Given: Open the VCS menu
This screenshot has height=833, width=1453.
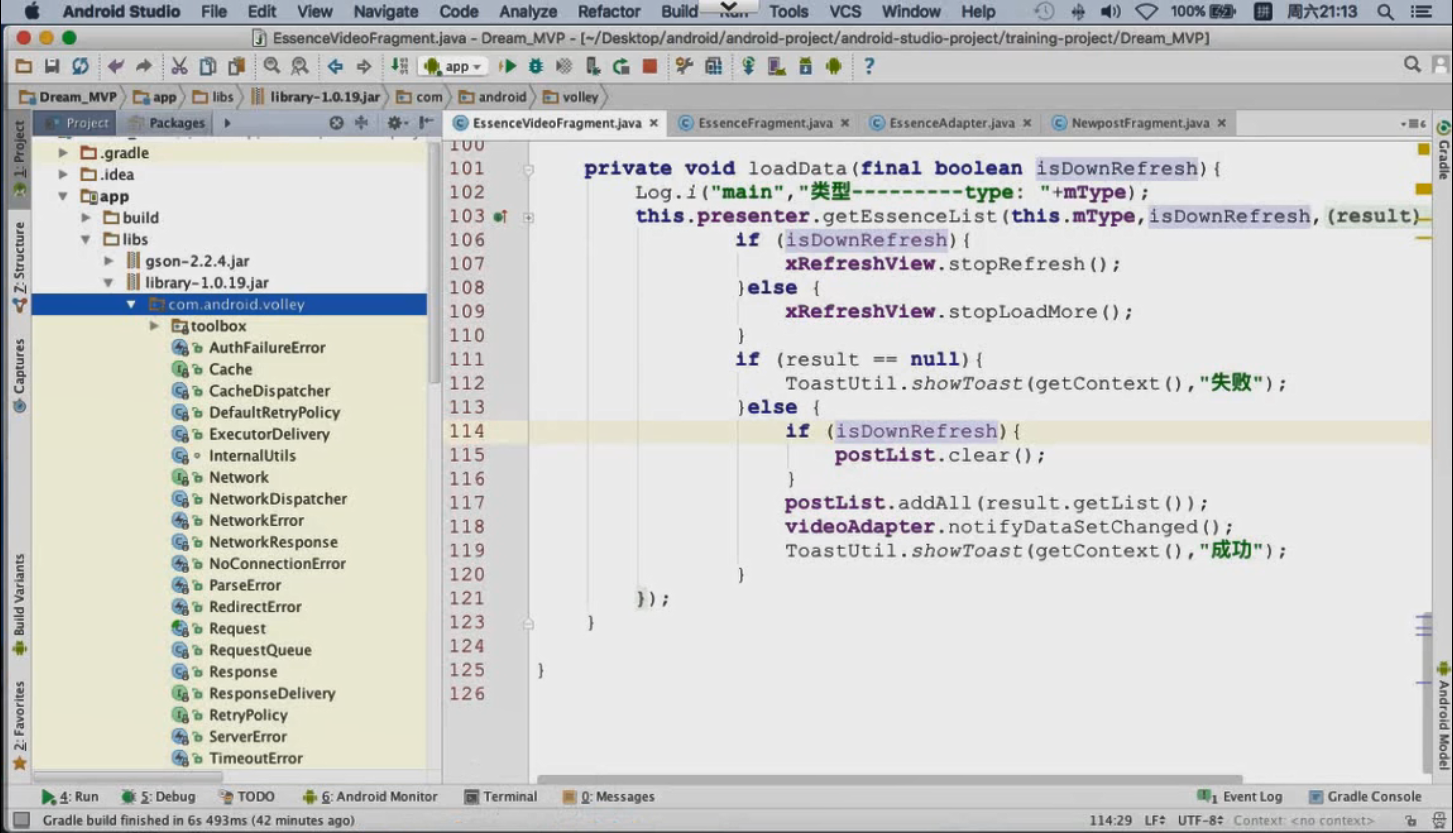Looking at the screenshot, I should click(845, 12).
